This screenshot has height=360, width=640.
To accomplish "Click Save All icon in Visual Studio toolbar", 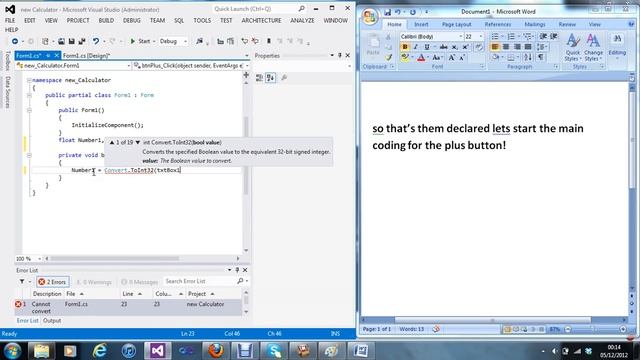I will pyautogui.click(x=82, y=41).
